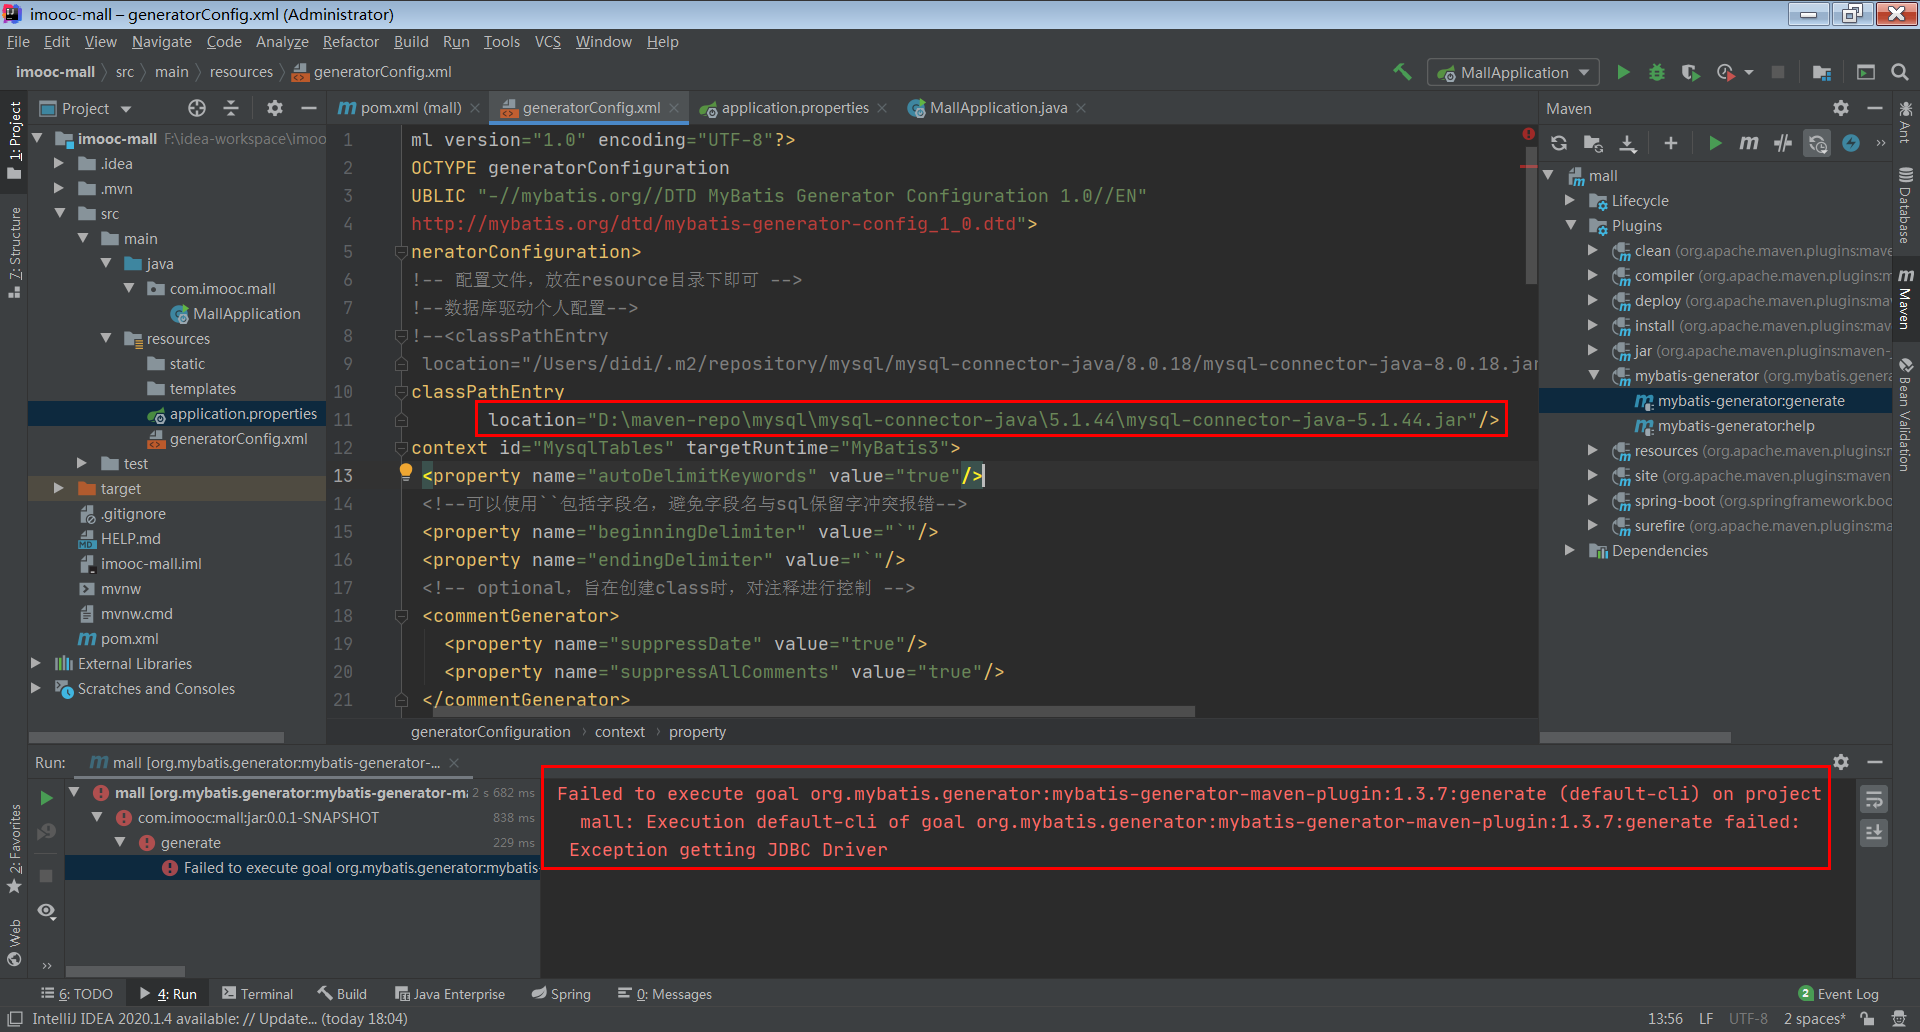Click the Spring tool window button
Image resolution: width=1920 pixels, height=1032 pixels.
coord(561,994)
